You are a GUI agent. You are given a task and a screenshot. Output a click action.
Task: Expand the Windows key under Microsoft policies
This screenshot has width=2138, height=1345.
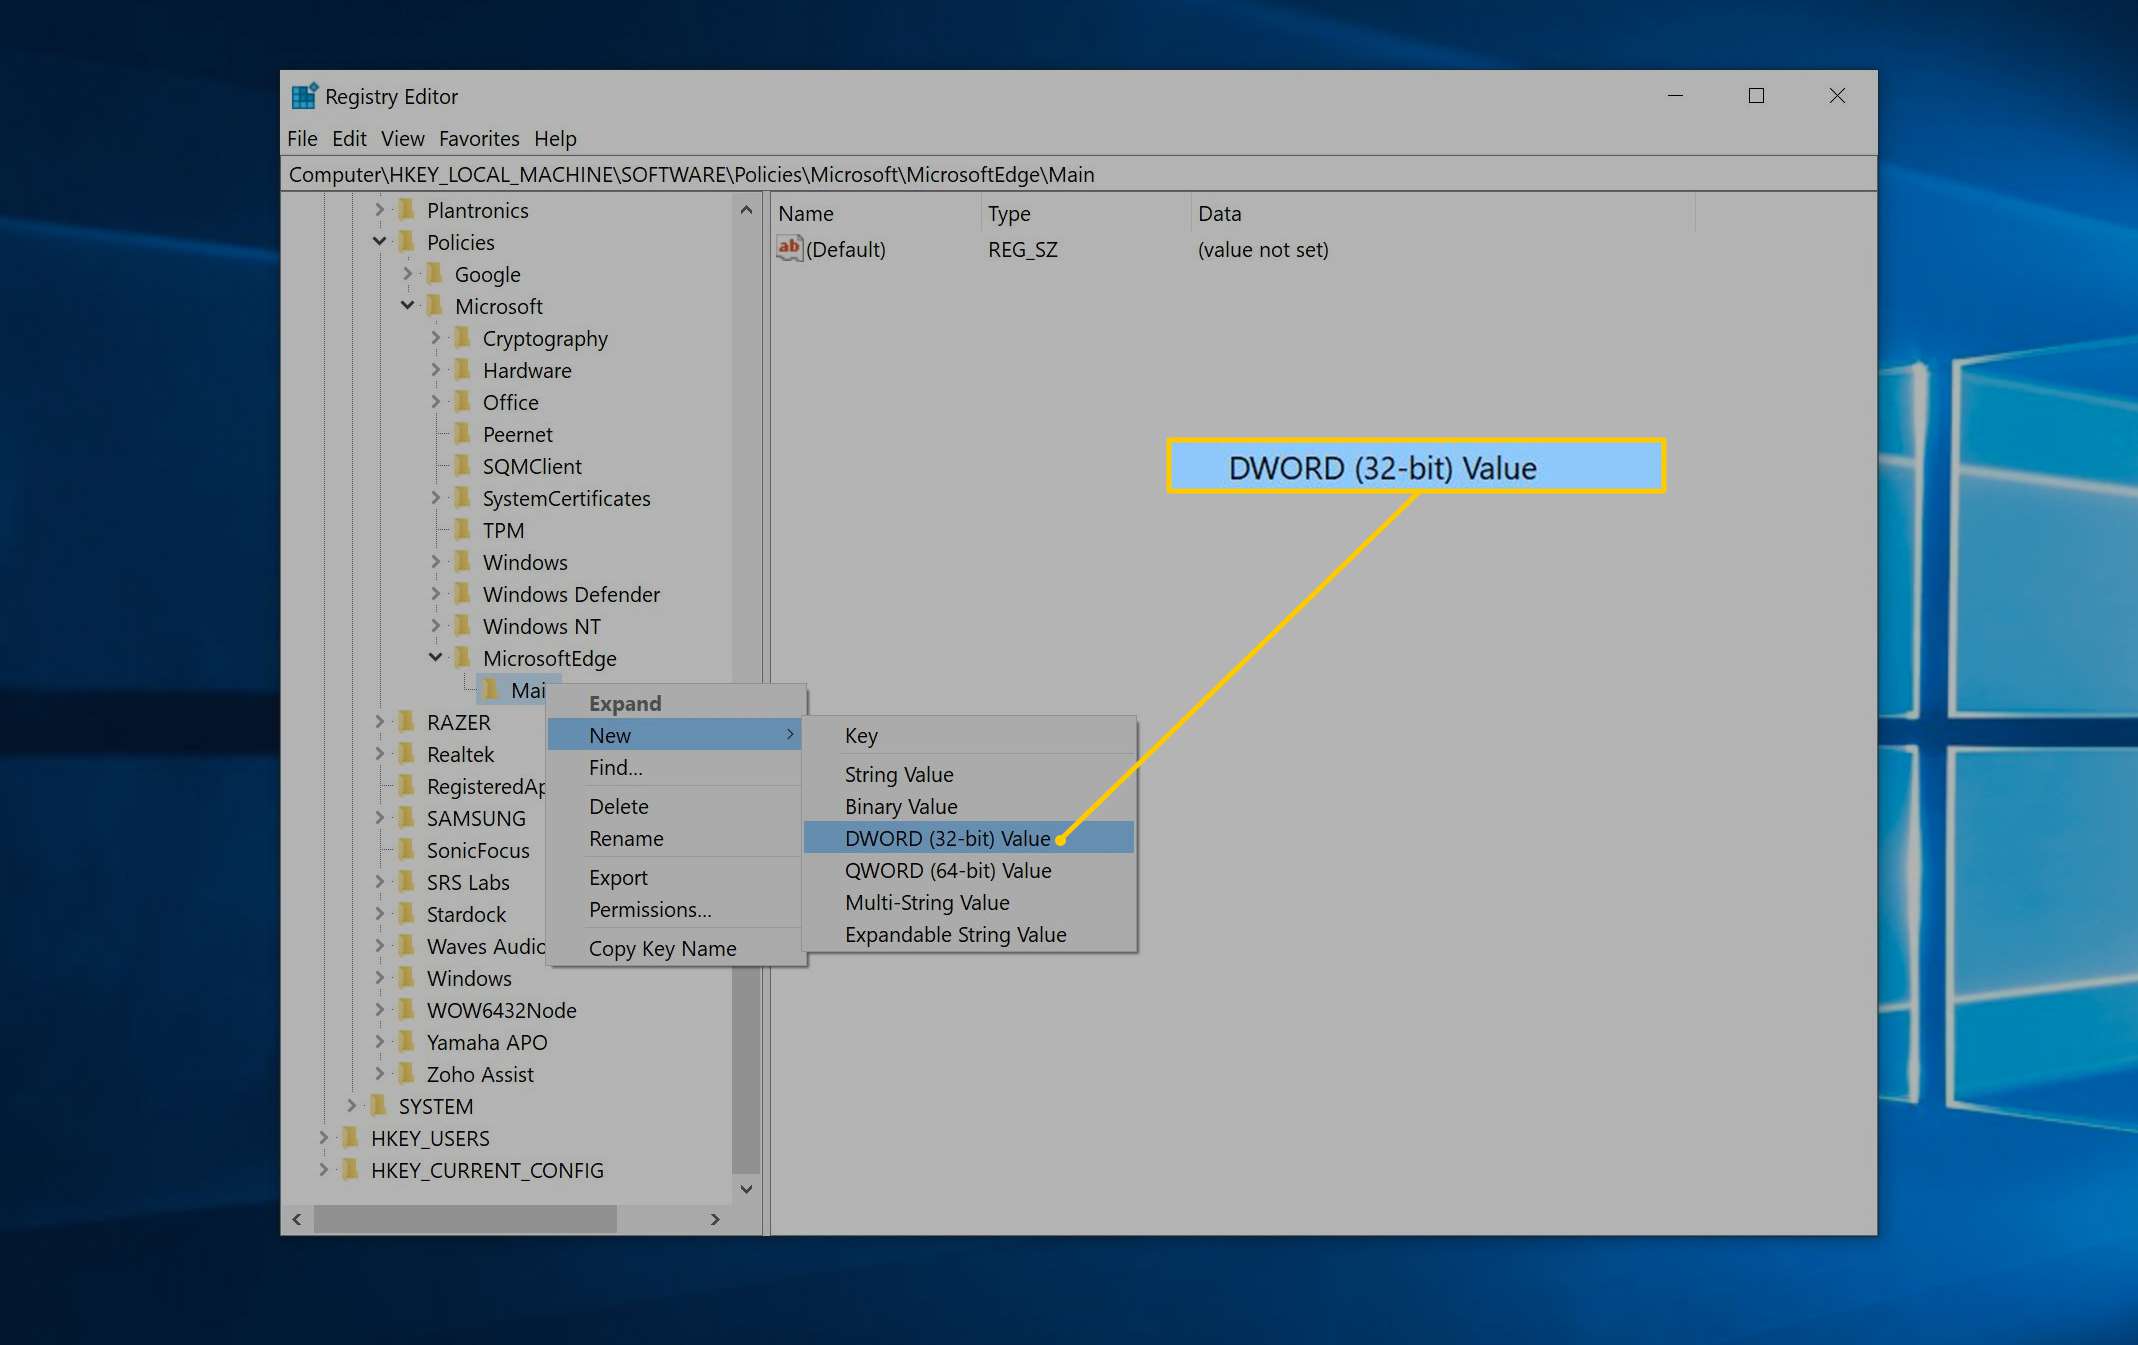435,561
